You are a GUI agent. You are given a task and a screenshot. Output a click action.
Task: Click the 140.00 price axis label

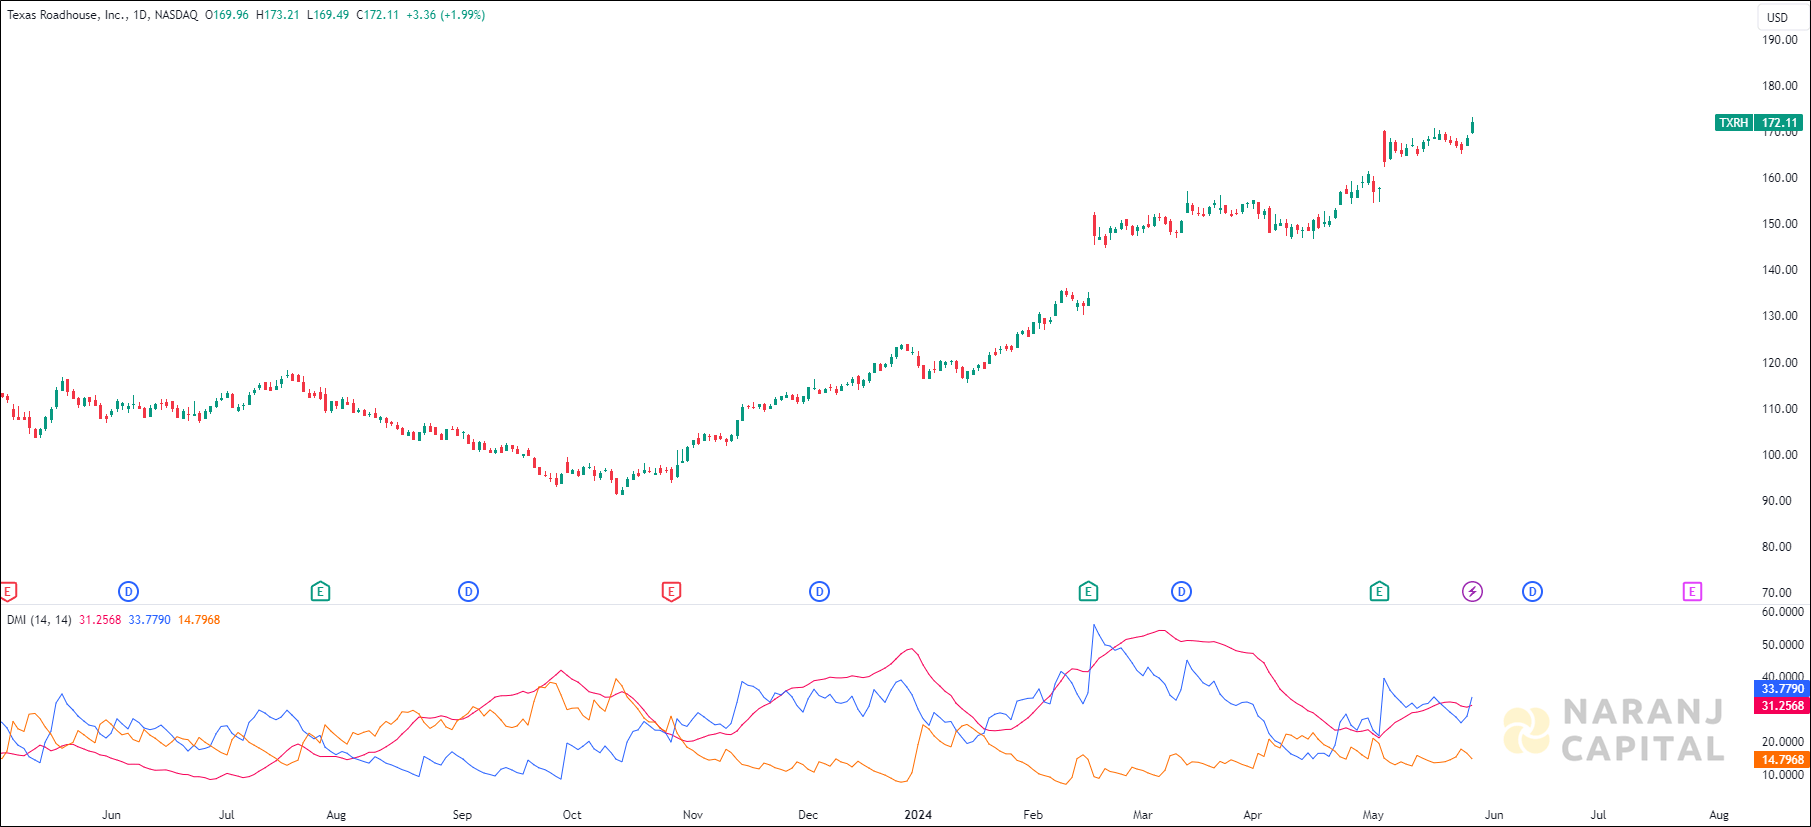(1780, 270)
